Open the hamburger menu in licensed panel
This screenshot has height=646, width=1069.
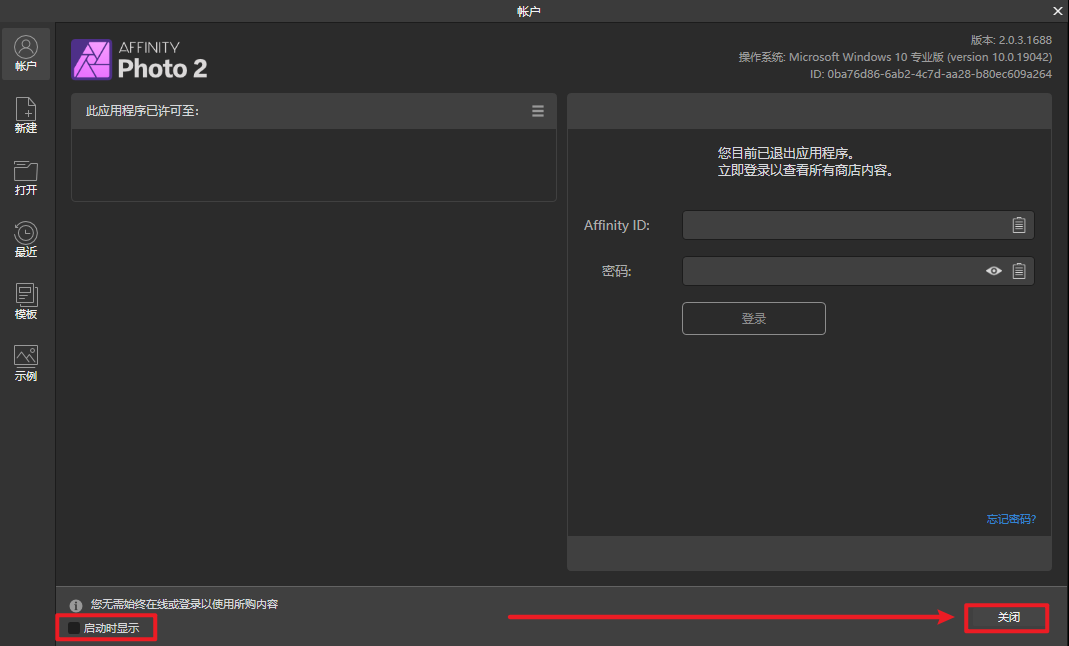pyautogui.click(x=538, y=111)
